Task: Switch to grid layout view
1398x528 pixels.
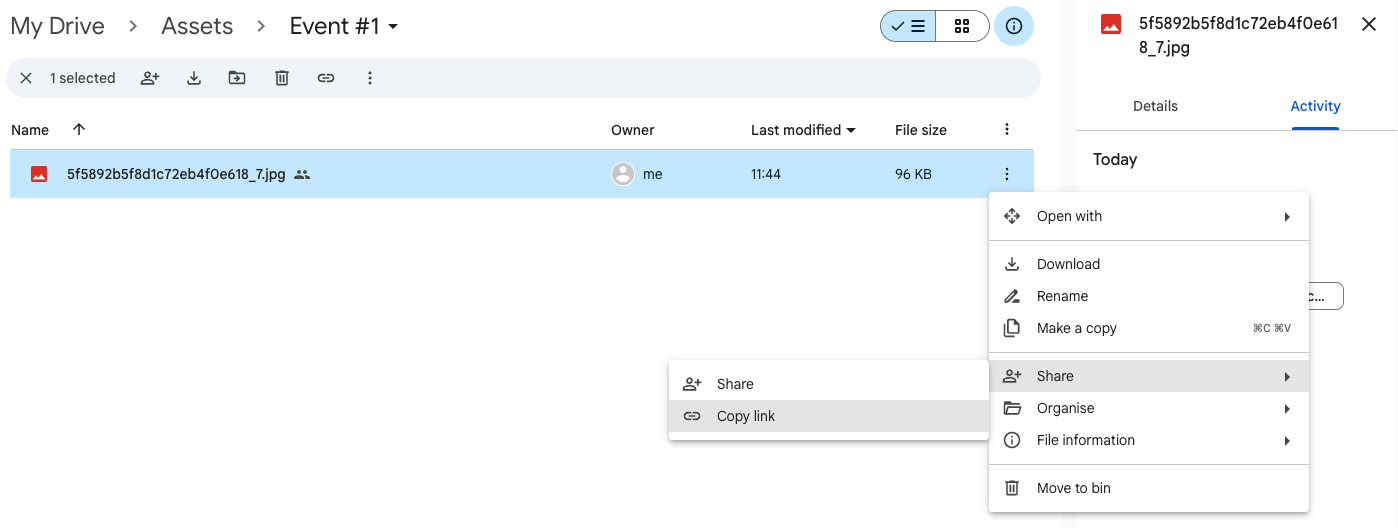Action: (x=962, y=26)
